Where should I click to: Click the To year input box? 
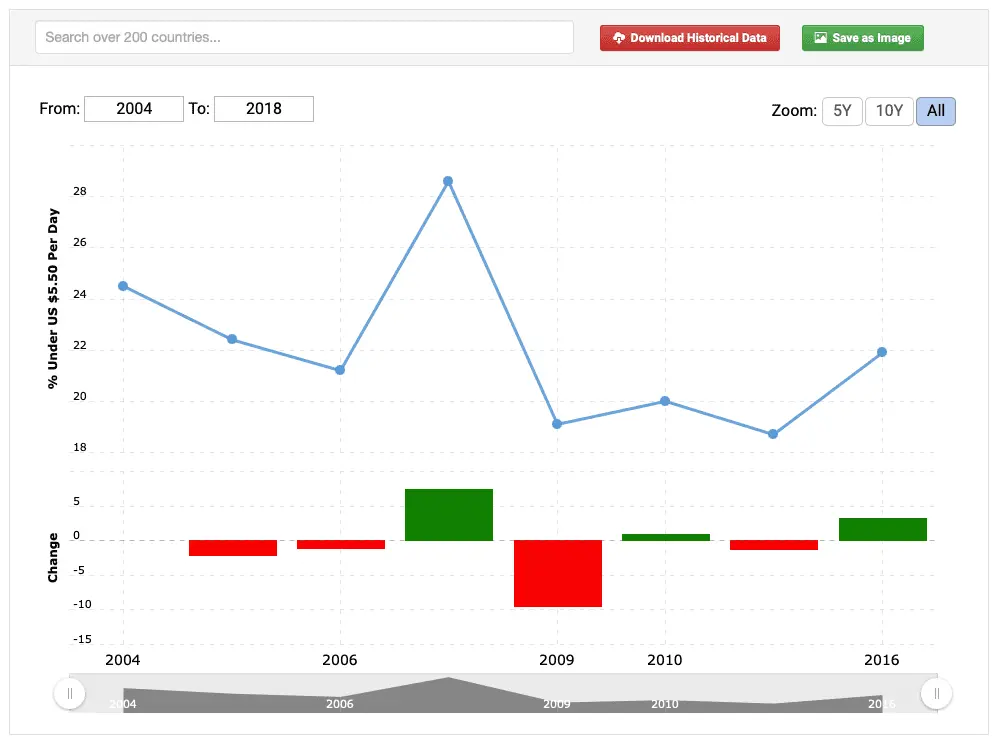coord(264,109)
